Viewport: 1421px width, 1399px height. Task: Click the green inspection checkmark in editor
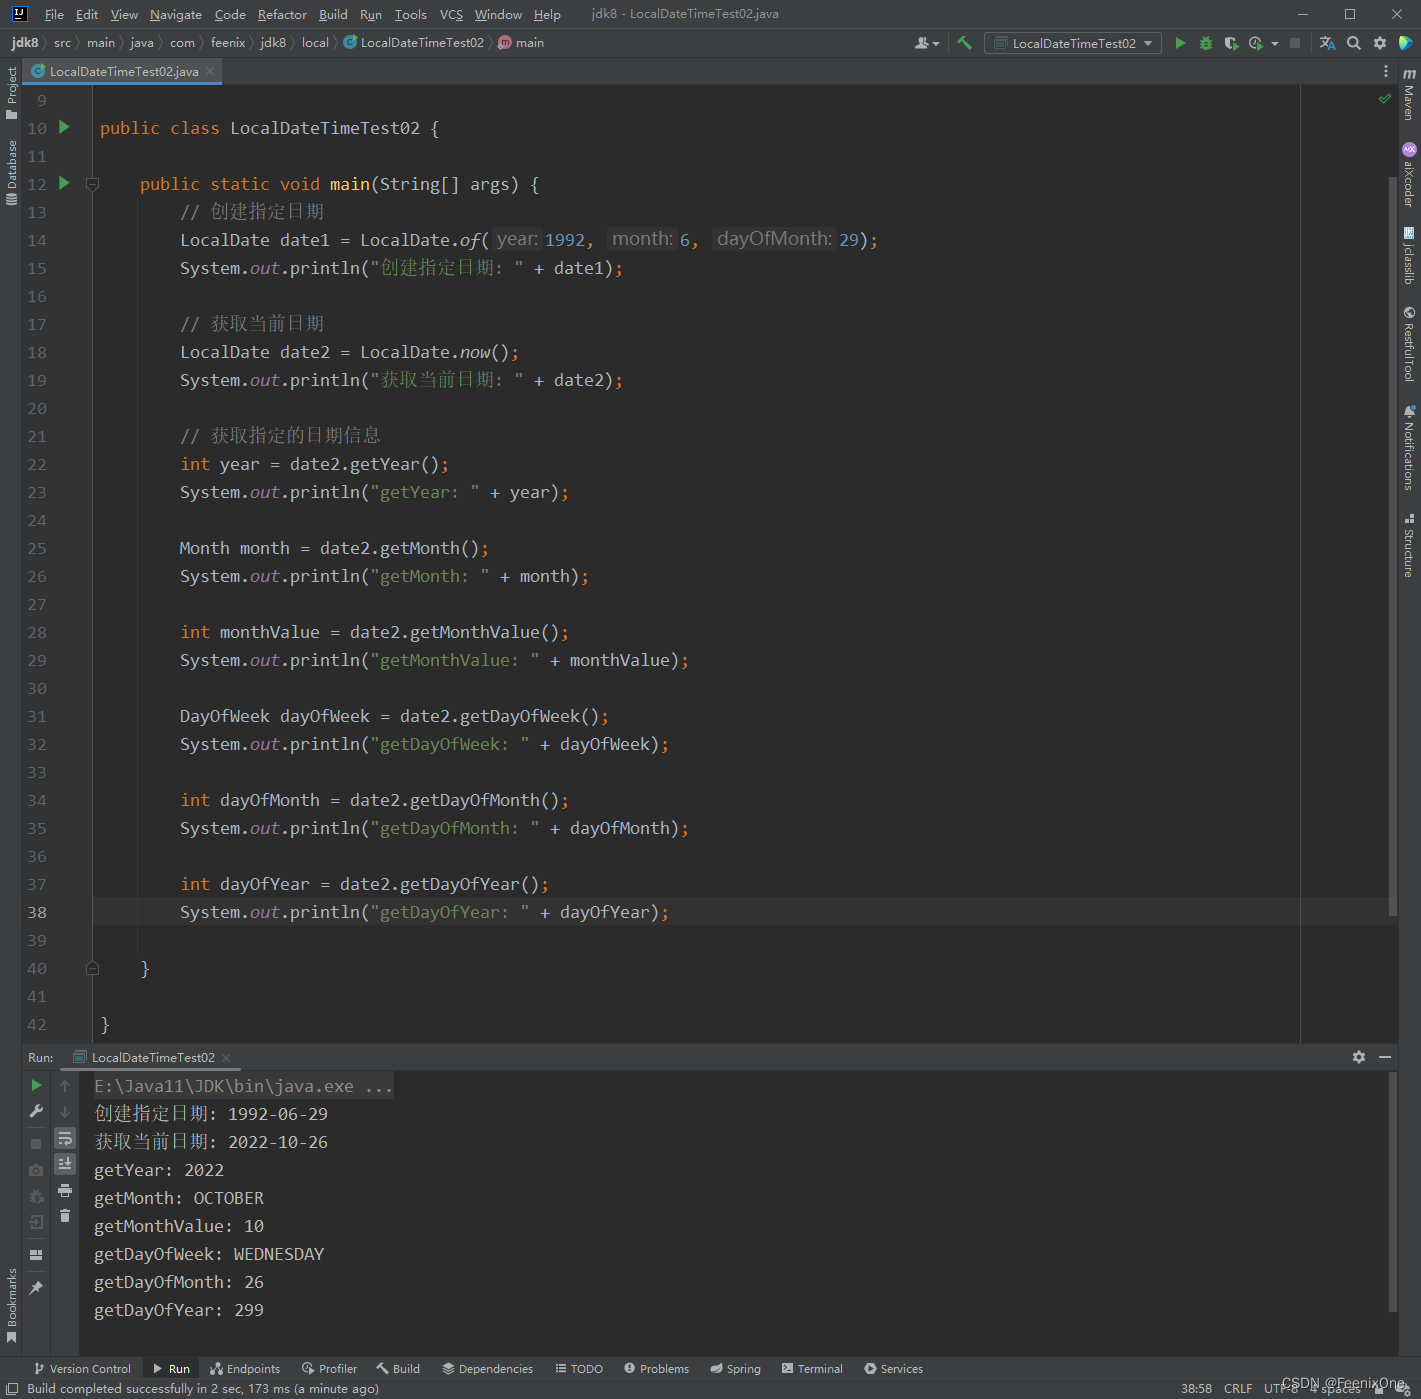pos(1385,98)
